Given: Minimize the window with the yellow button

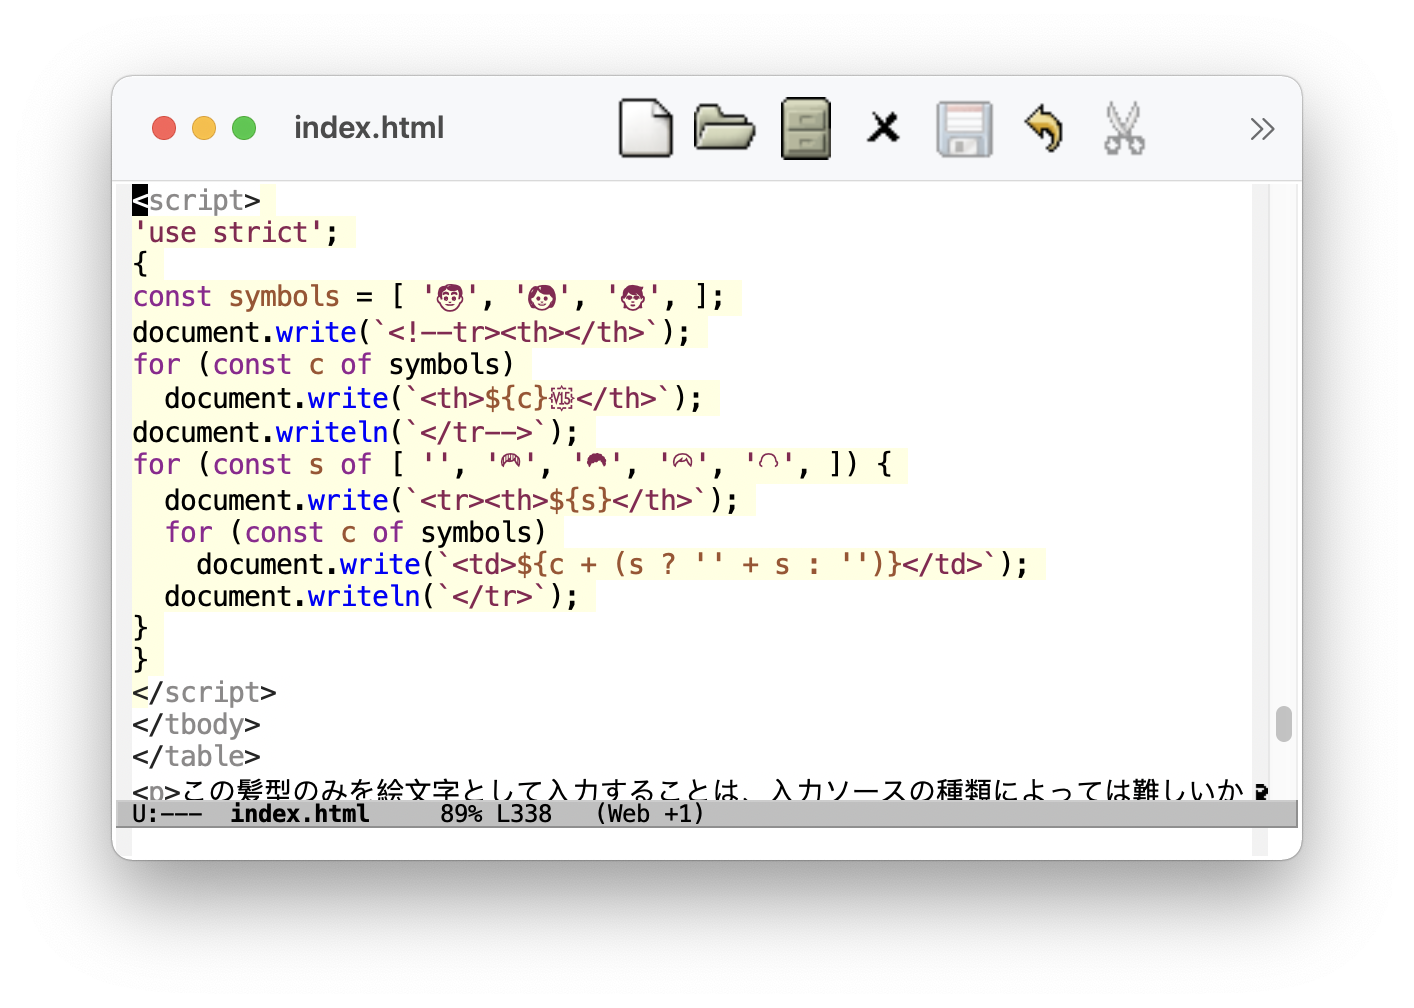Looking at the screenshot, I should click(204, 128).
